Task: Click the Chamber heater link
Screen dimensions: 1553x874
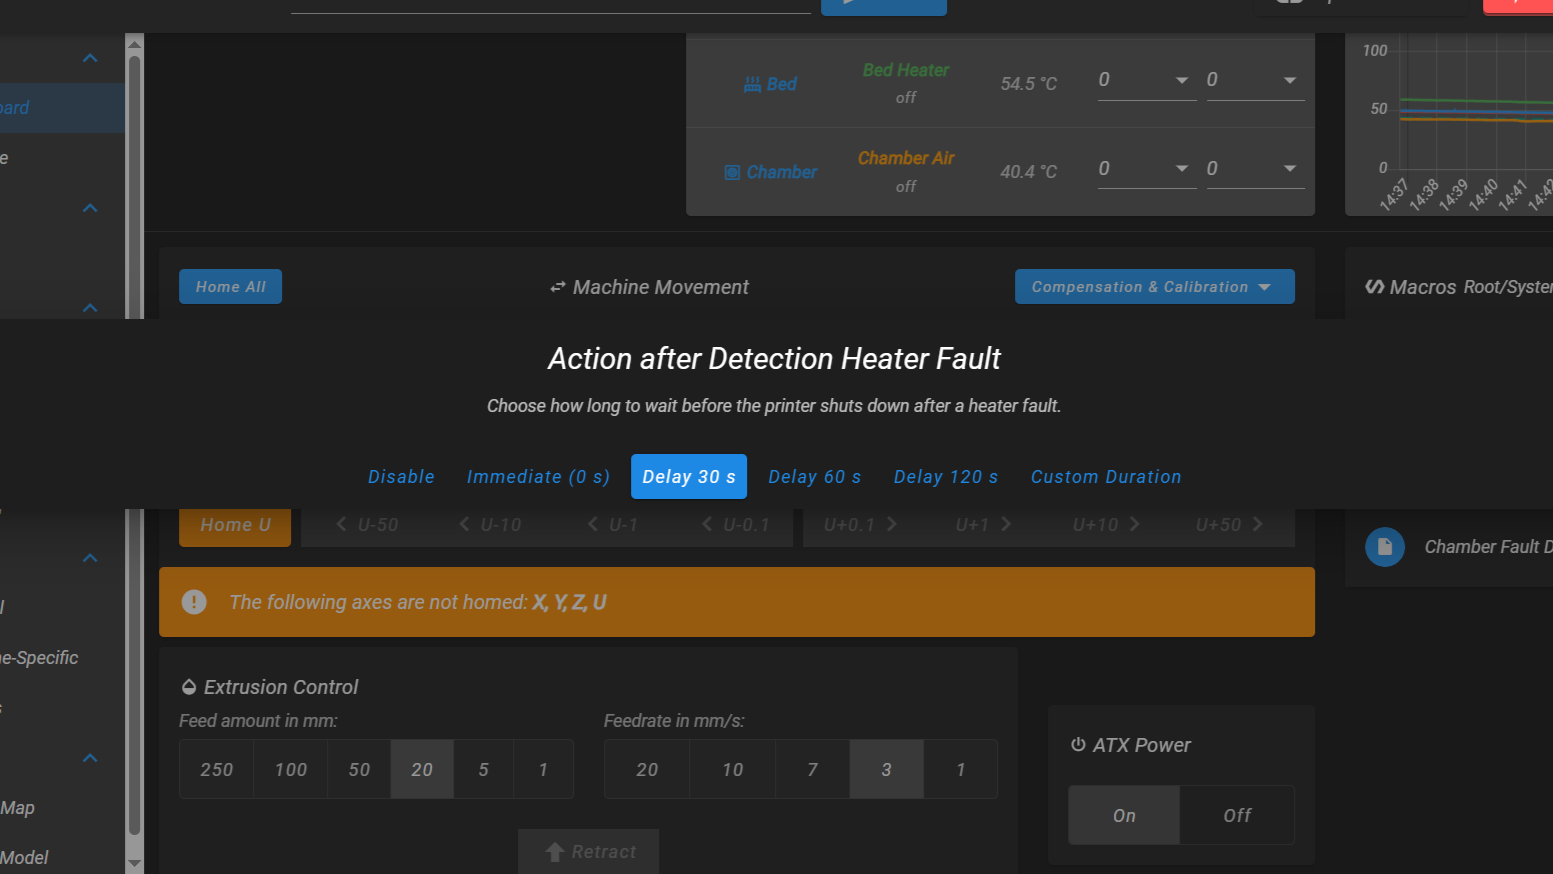Action: [770, 172]
